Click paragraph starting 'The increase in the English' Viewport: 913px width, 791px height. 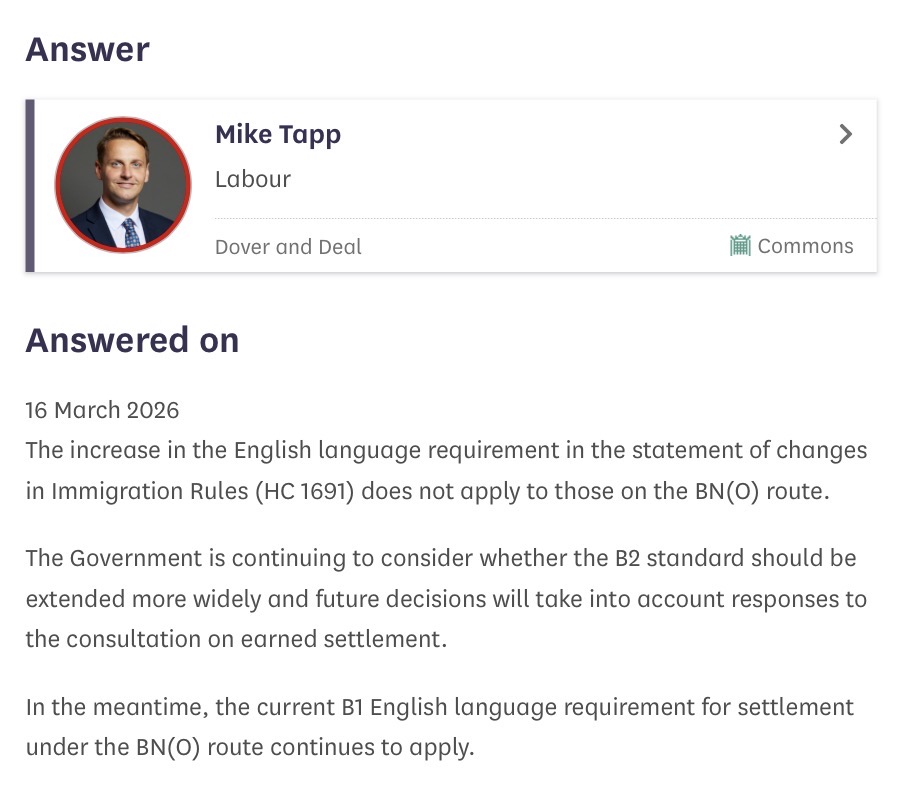(446, 471)
